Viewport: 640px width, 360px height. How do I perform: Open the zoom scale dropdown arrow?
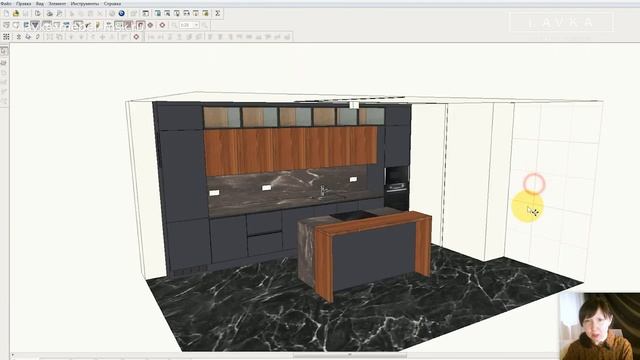196,25
